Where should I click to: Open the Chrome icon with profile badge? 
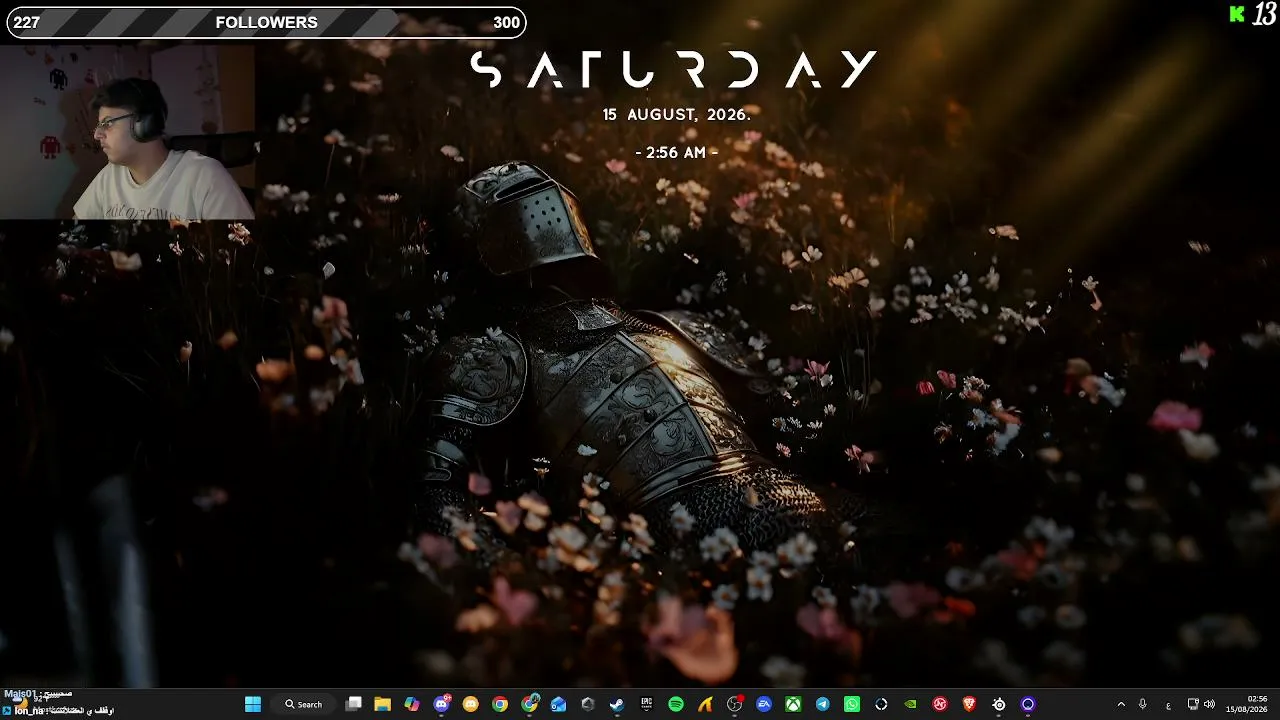pyautogui.click(x=529, y=704)
